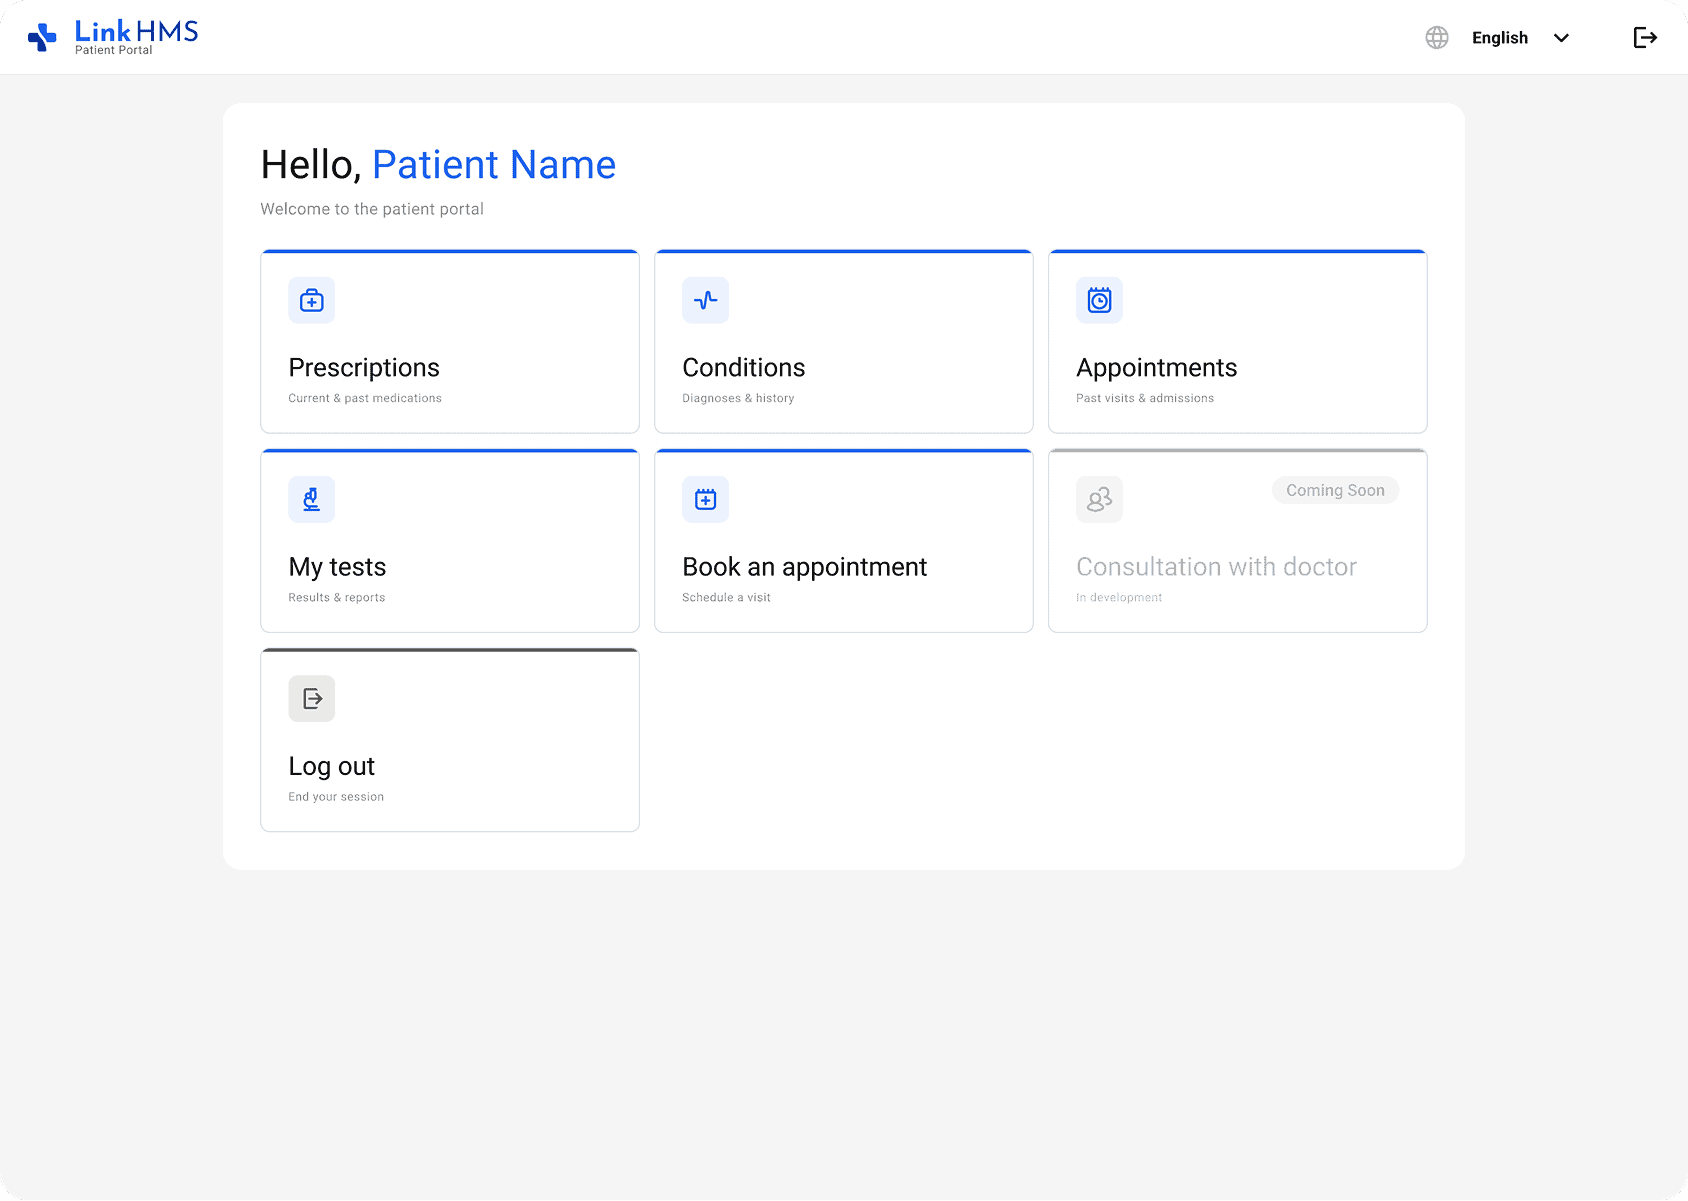Click the globe language icon
This screenshot has height=1201, width=1688.
1437,38
